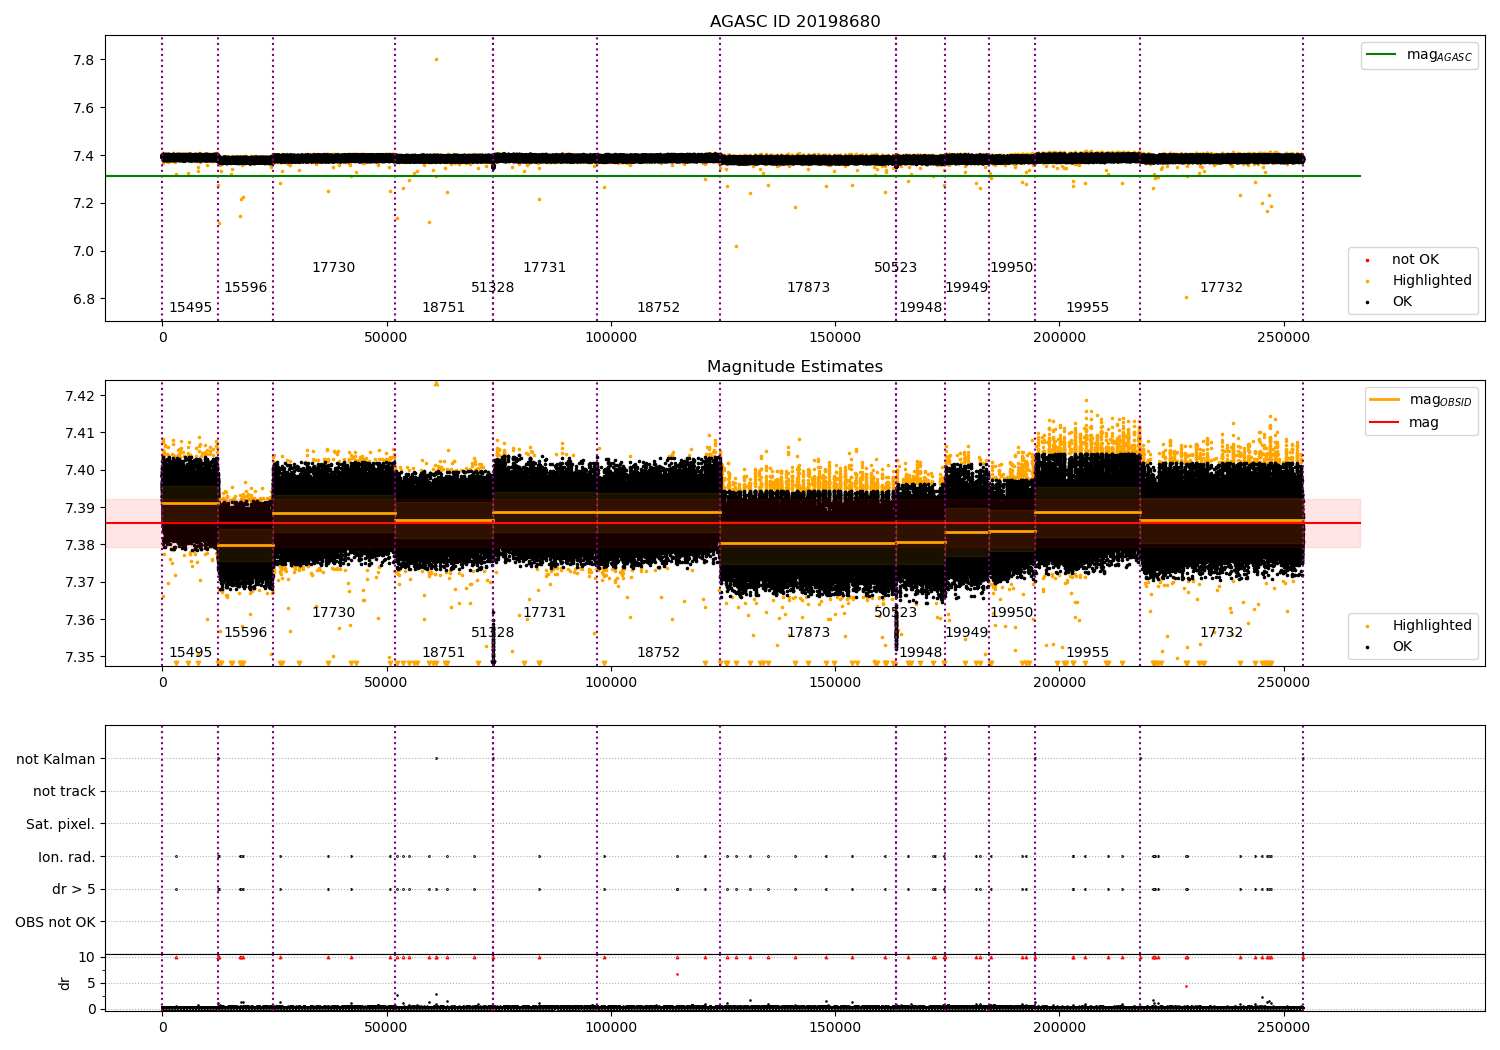1500x1050 pixels.
Task: Click obsid label 51328 in AGASC plot
Action: coord(492,288)
